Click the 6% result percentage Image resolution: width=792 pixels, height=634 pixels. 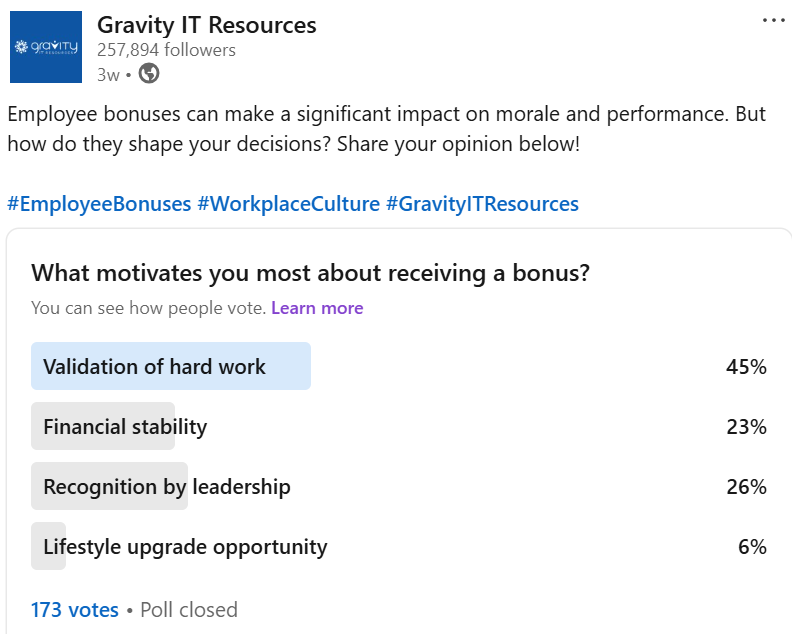coord(752,547)
